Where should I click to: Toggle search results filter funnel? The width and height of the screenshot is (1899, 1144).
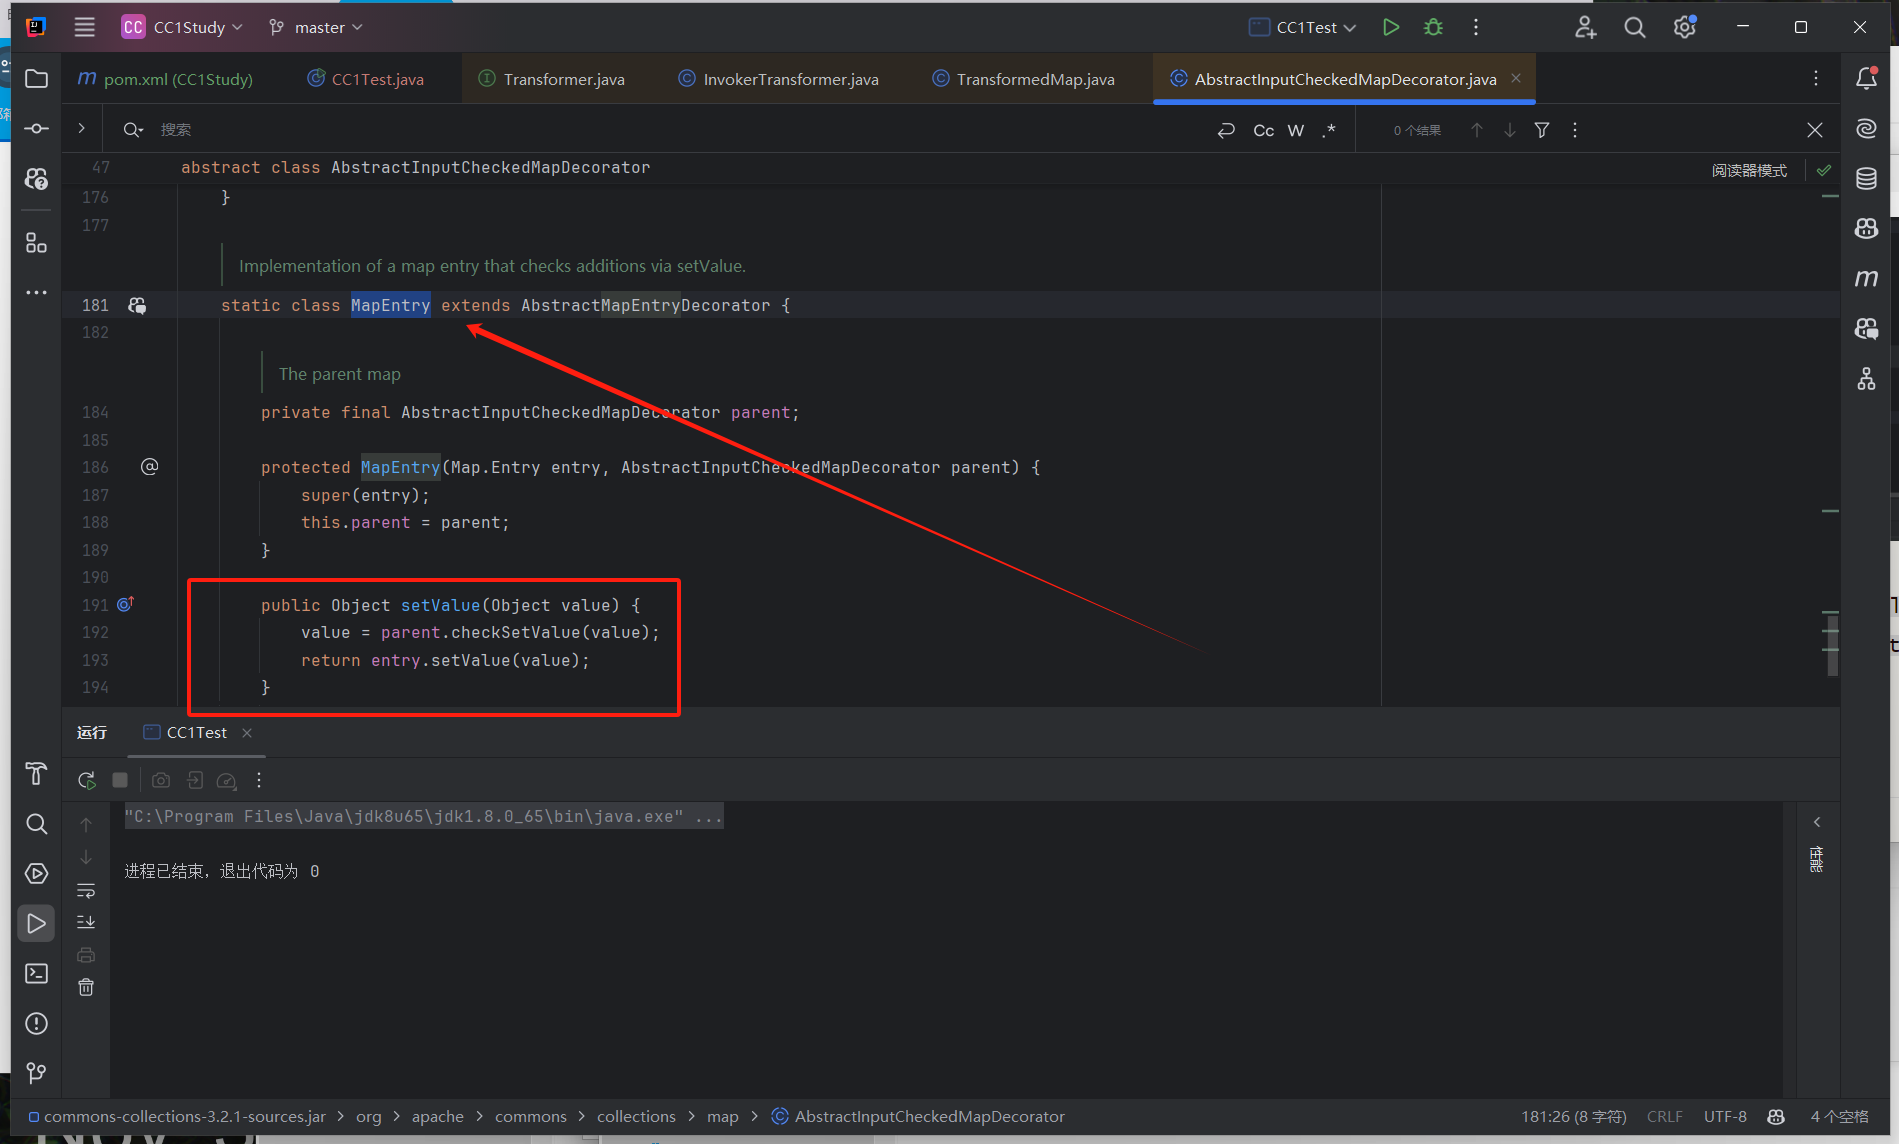point(1542,130)
